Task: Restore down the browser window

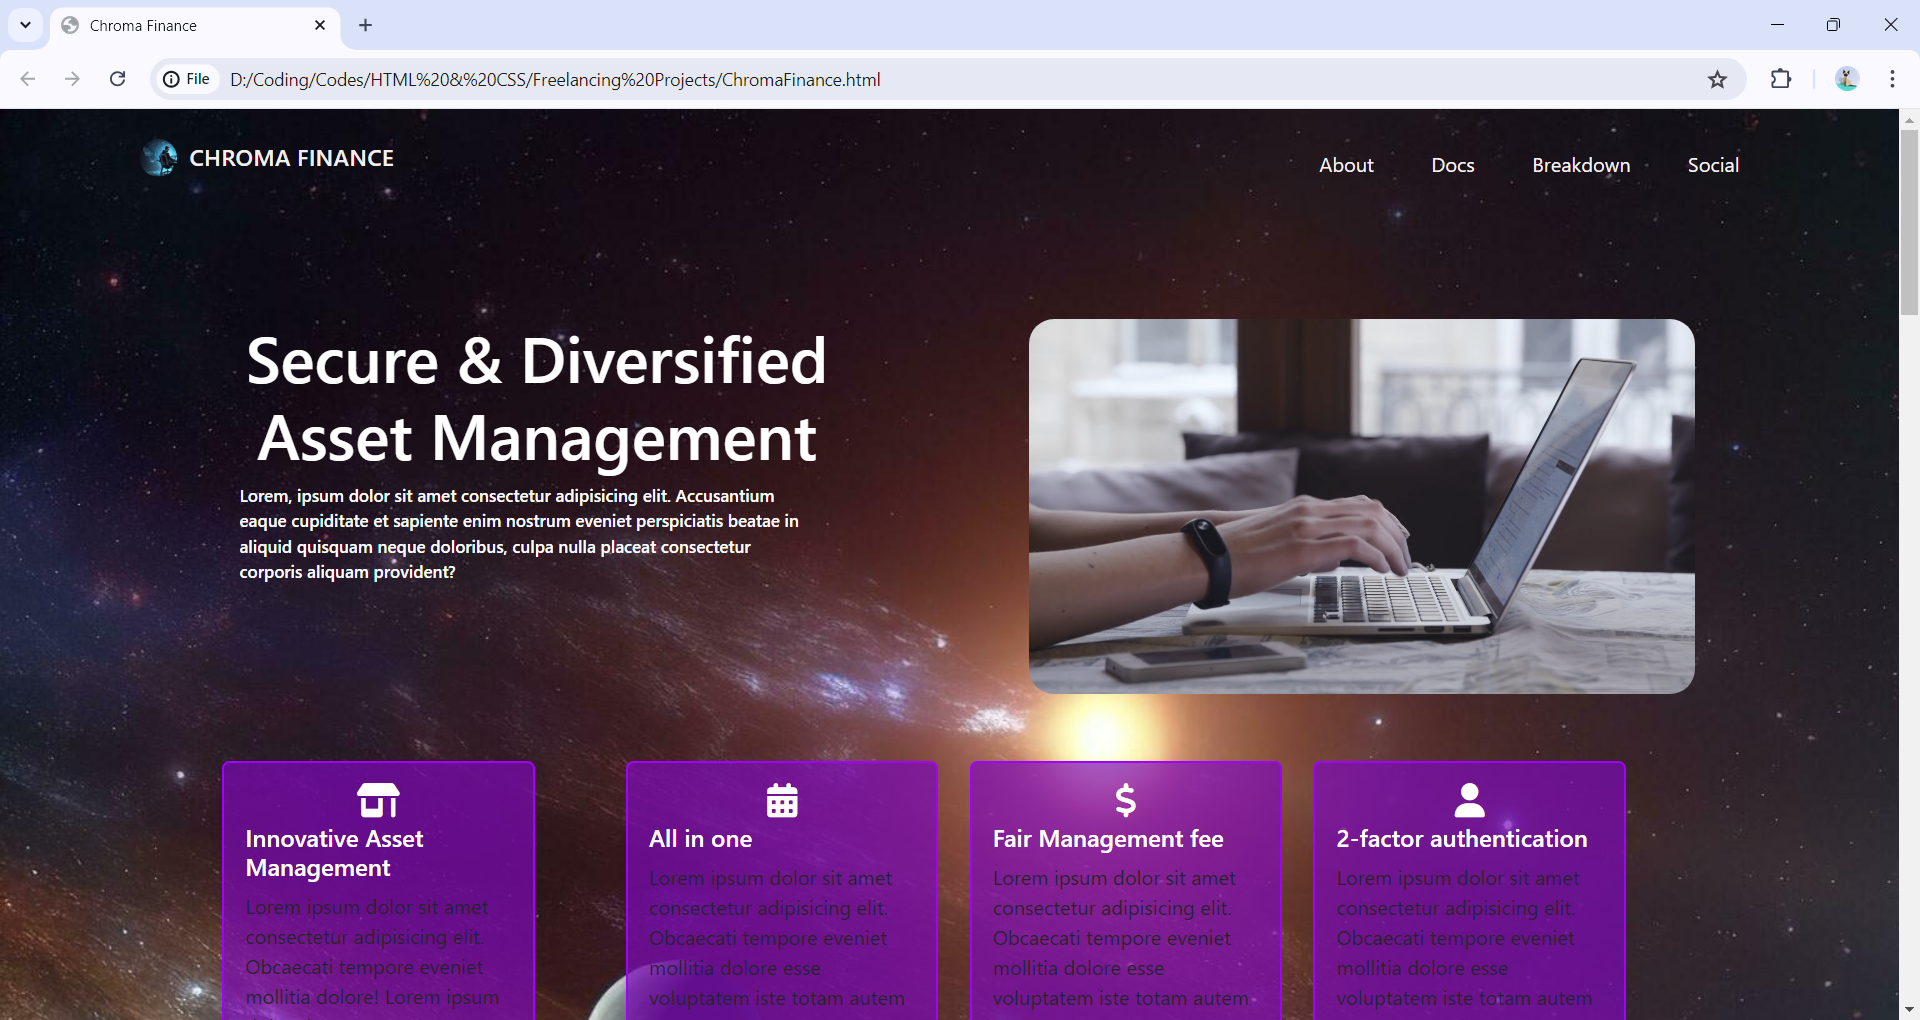Action: click(x=1833, y=25)
